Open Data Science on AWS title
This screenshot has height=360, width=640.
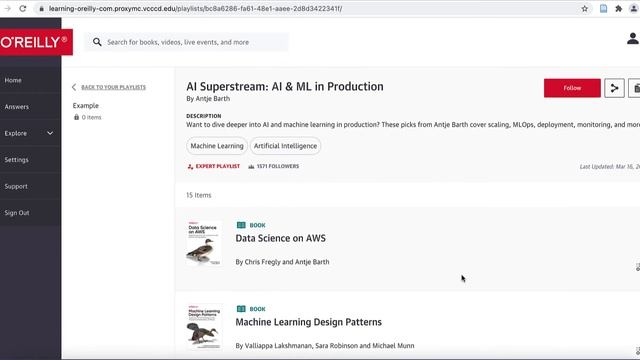click(280, 238)
